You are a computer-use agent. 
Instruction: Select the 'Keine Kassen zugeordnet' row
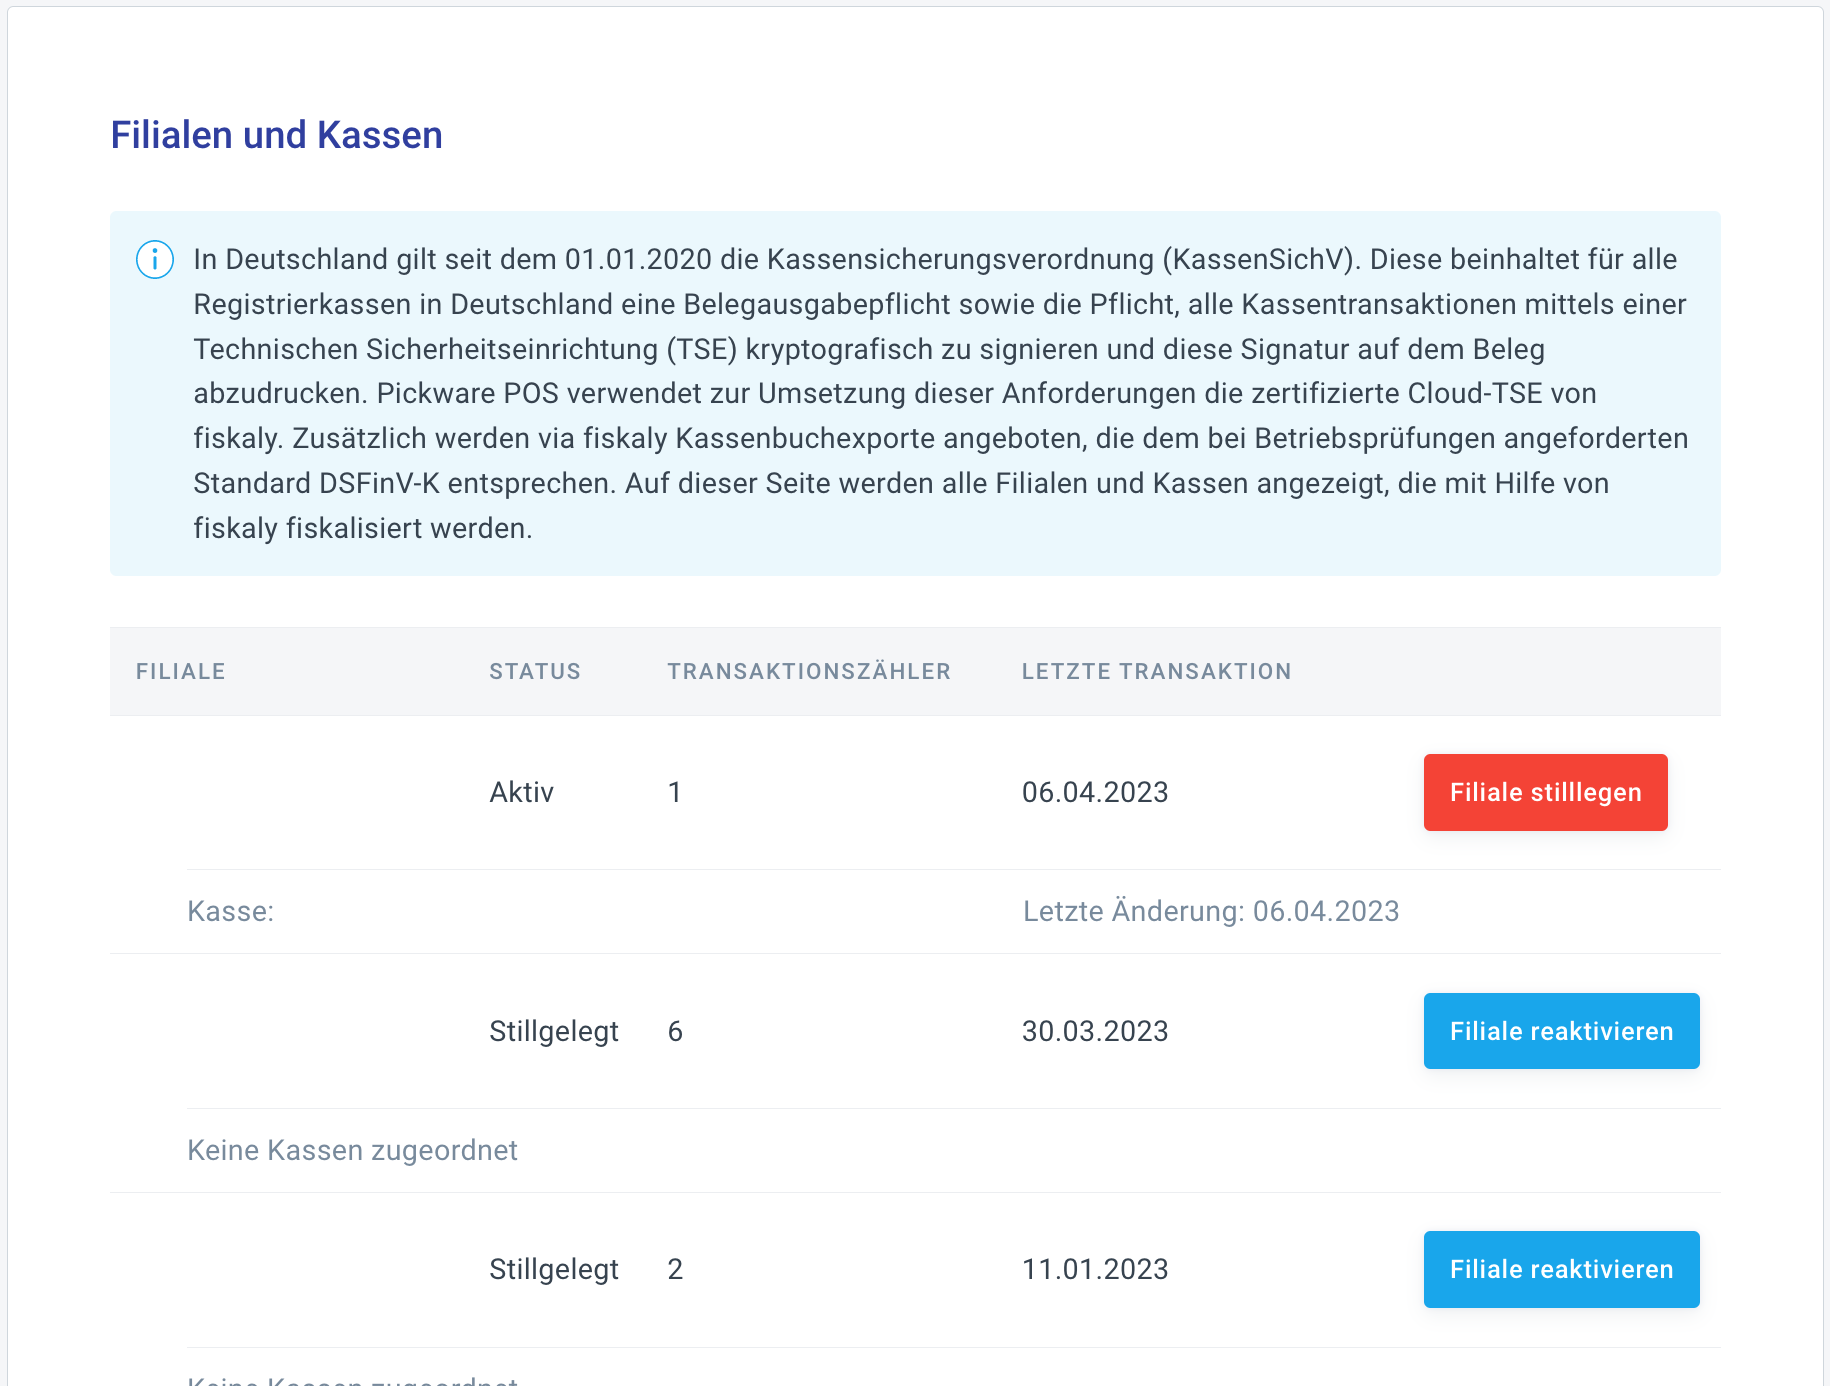352,1150
